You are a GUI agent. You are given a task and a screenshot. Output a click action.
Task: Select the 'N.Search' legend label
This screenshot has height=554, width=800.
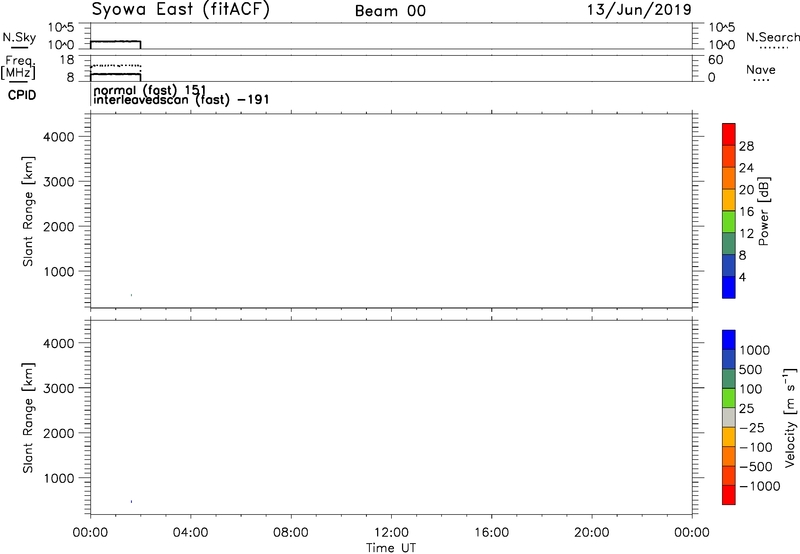tap(773, 37)
